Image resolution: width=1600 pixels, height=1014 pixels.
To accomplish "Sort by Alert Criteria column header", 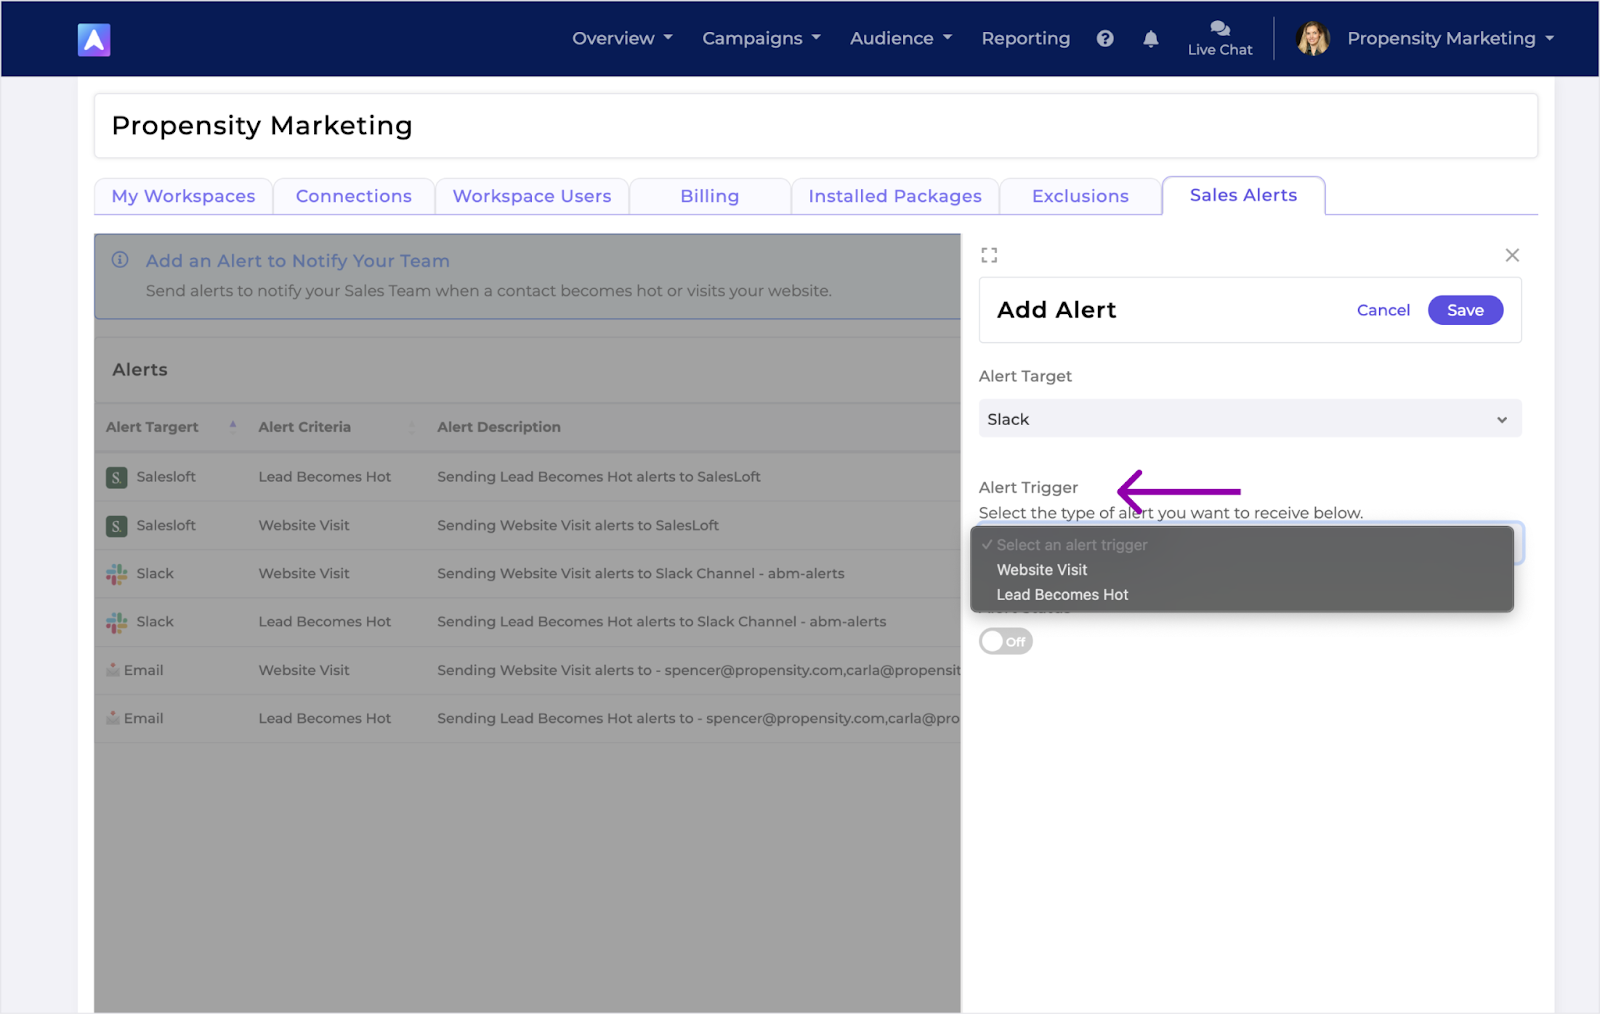I will (x=305, y=427).
